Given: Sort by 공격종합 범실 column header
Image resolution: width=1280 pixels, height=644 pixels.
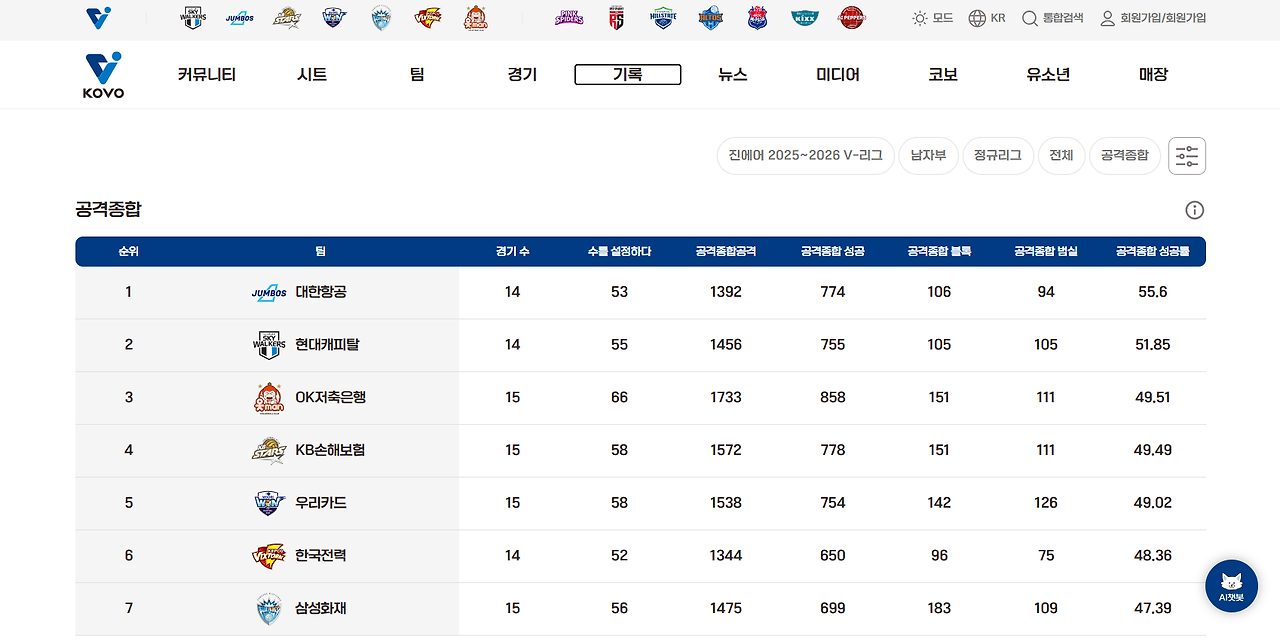Looking at the screenshot, I should click(x=1046, y=252).
